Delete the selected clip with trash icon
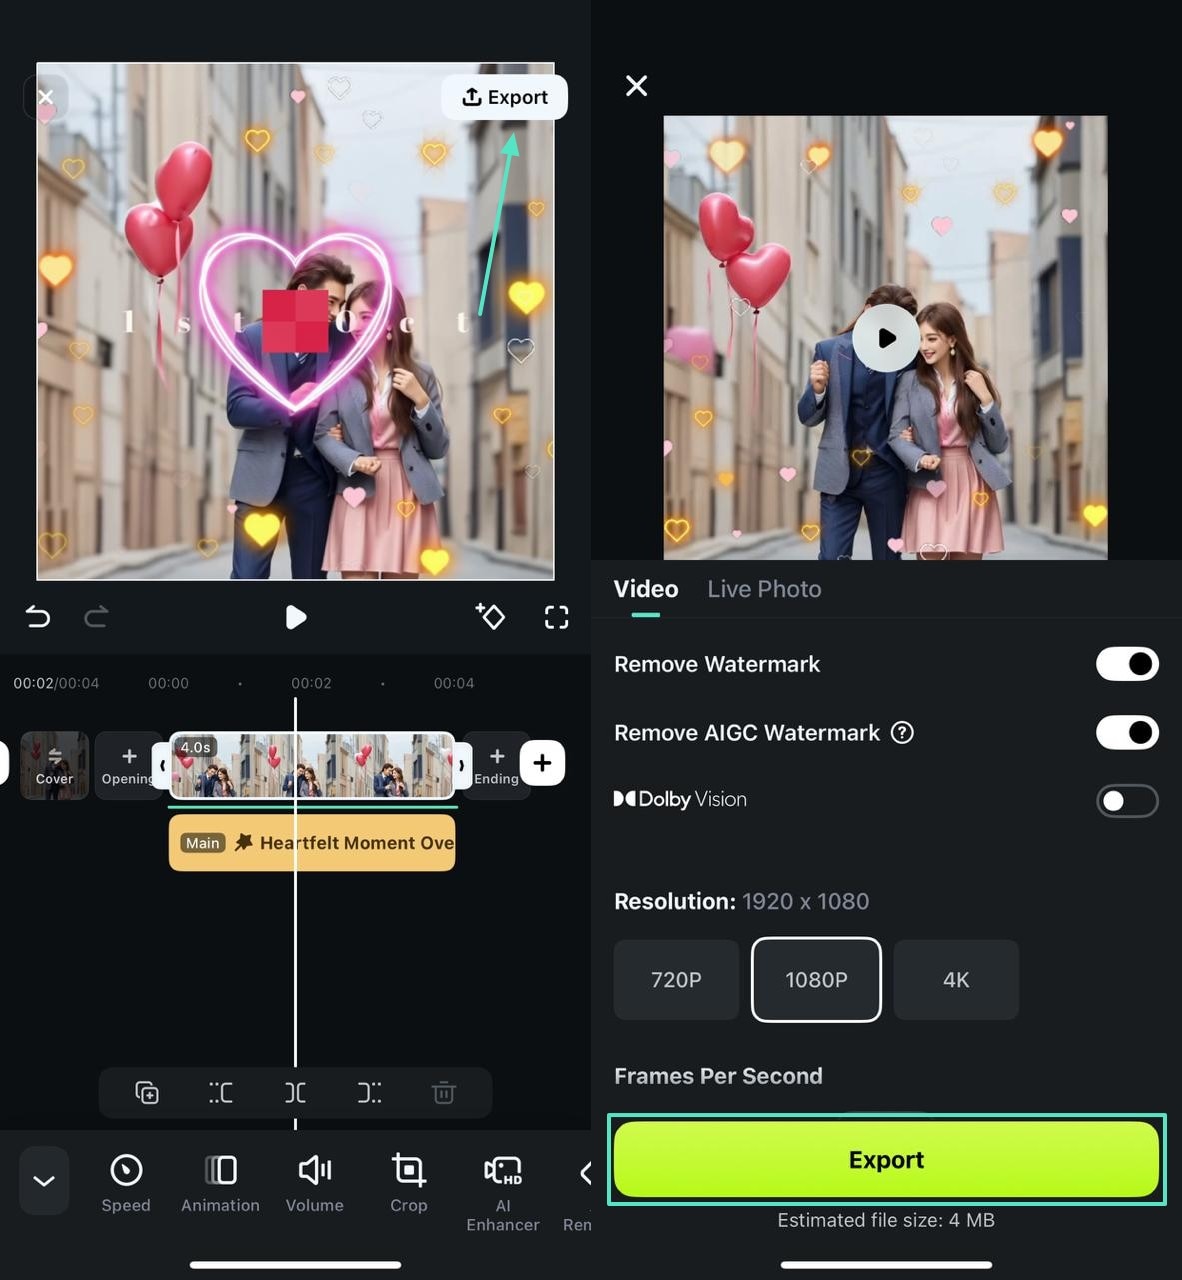Screen dimensions: 1182x1280 (x=444, y=1092)
